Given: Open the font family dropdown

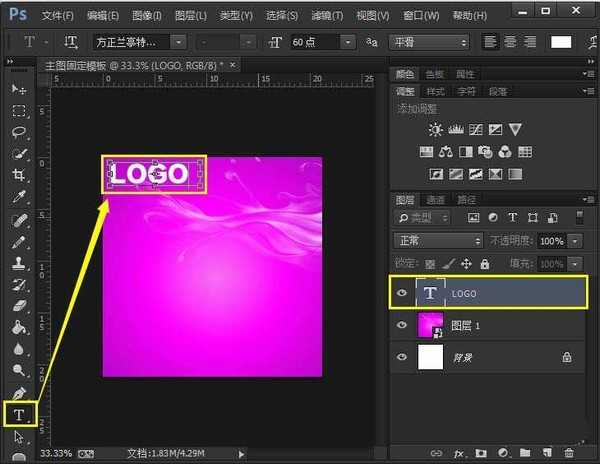Looking at the screenshot, I should point(139,42).
